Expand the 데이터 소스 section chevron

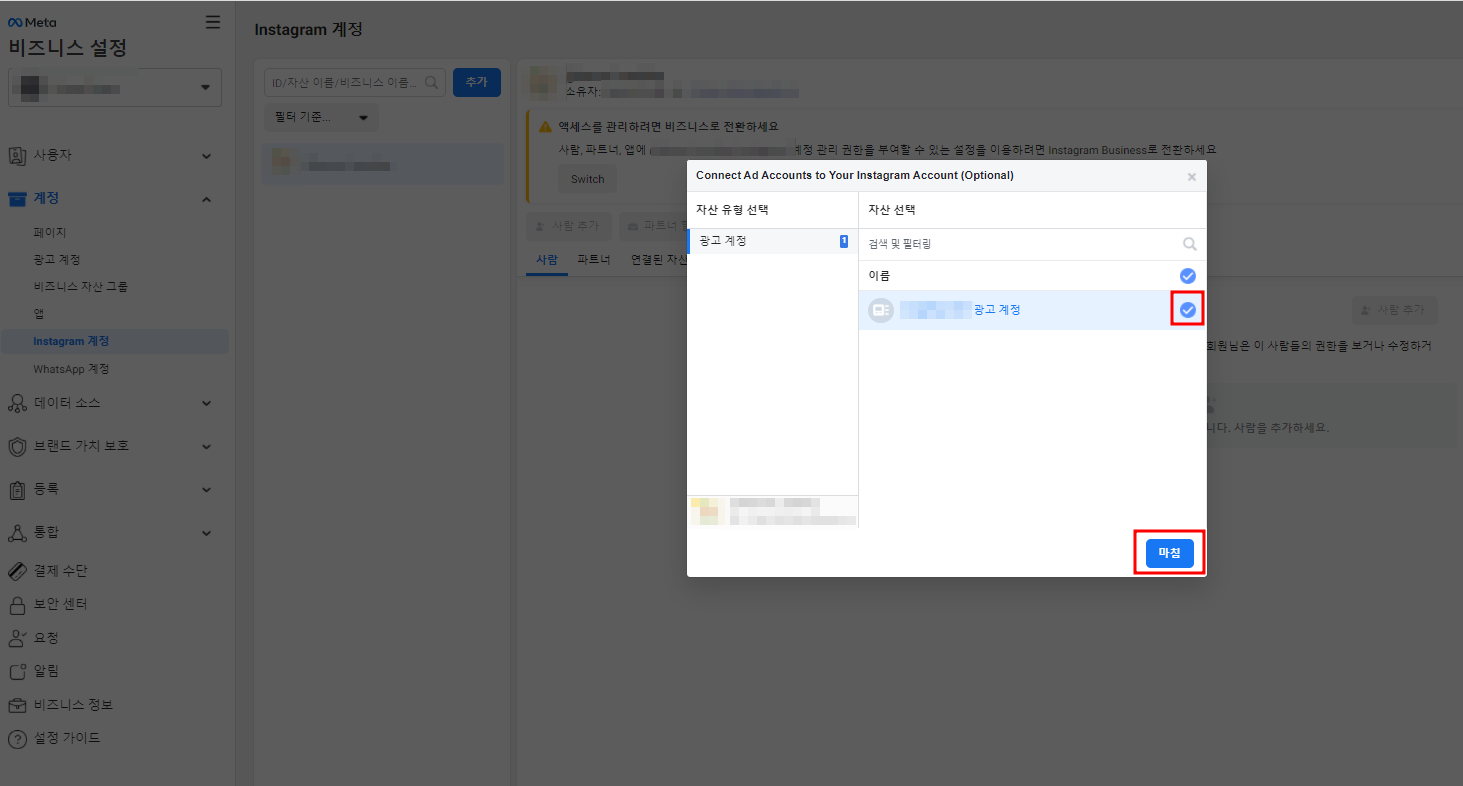coord(207,403)
